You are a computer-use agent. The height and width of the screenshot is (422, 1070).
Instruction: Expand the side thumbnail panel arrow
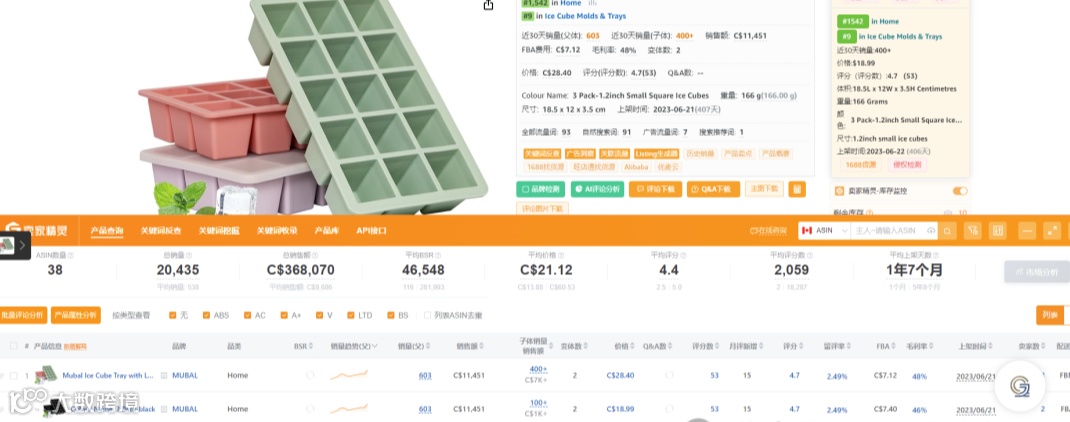[22, 244]
